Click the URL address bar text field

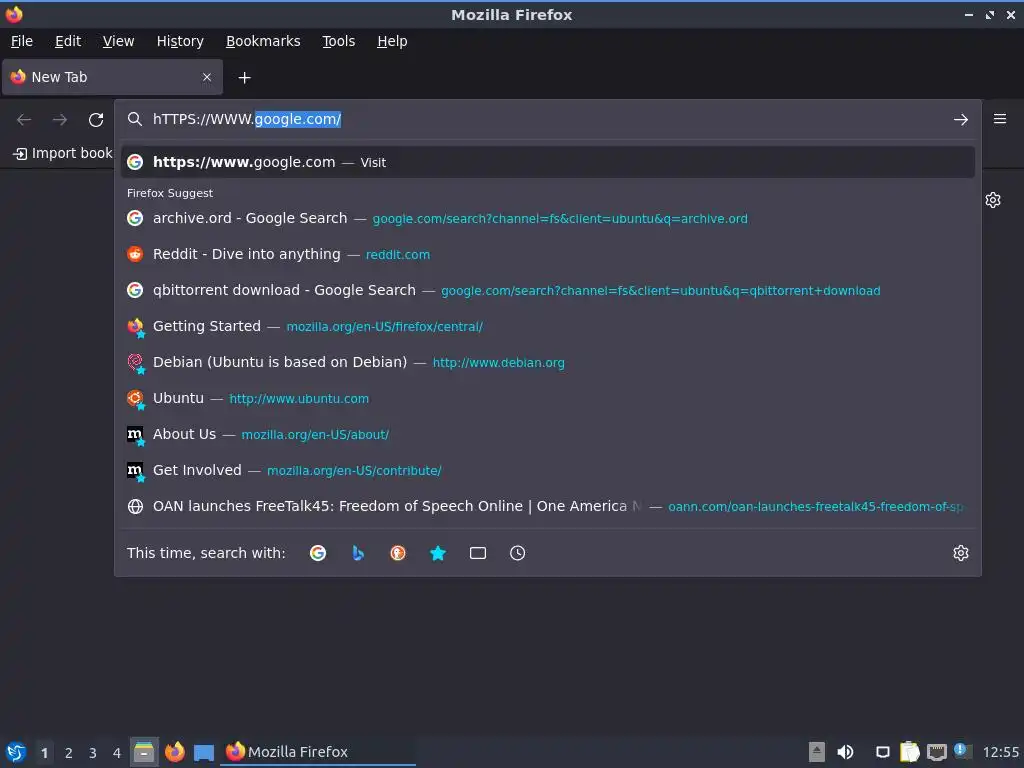click(x=549, y=119)
